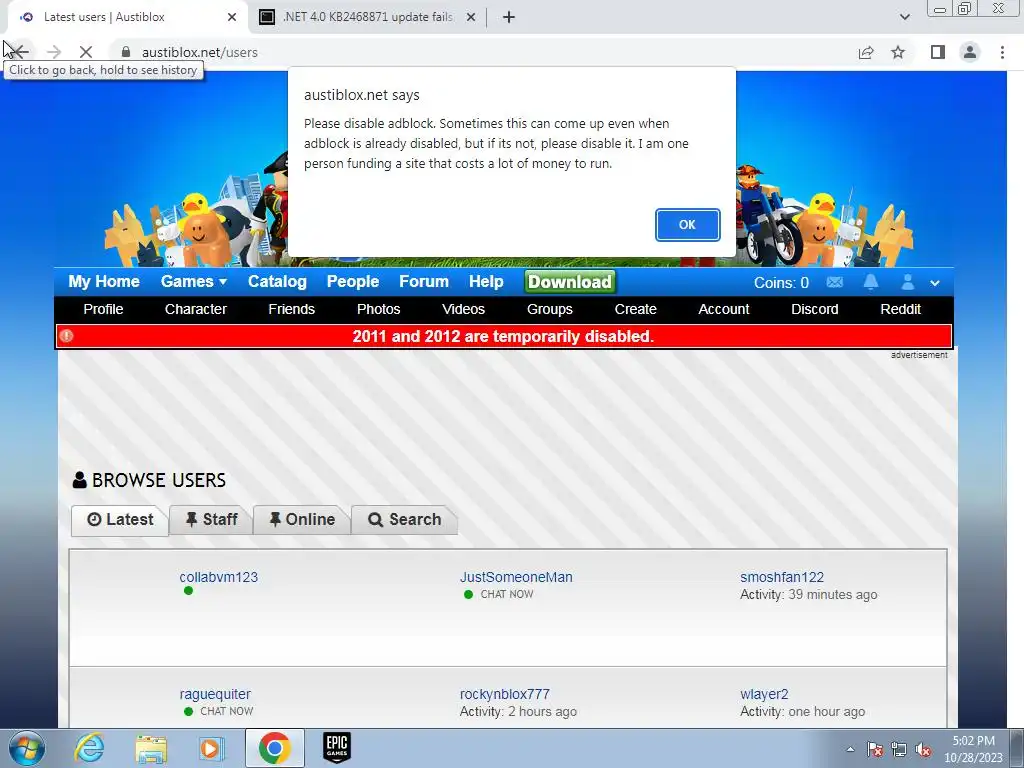Viewport: 1024px width, 768px height.
Task: Open Videos in the black submenu
Action: click(463, 309)
